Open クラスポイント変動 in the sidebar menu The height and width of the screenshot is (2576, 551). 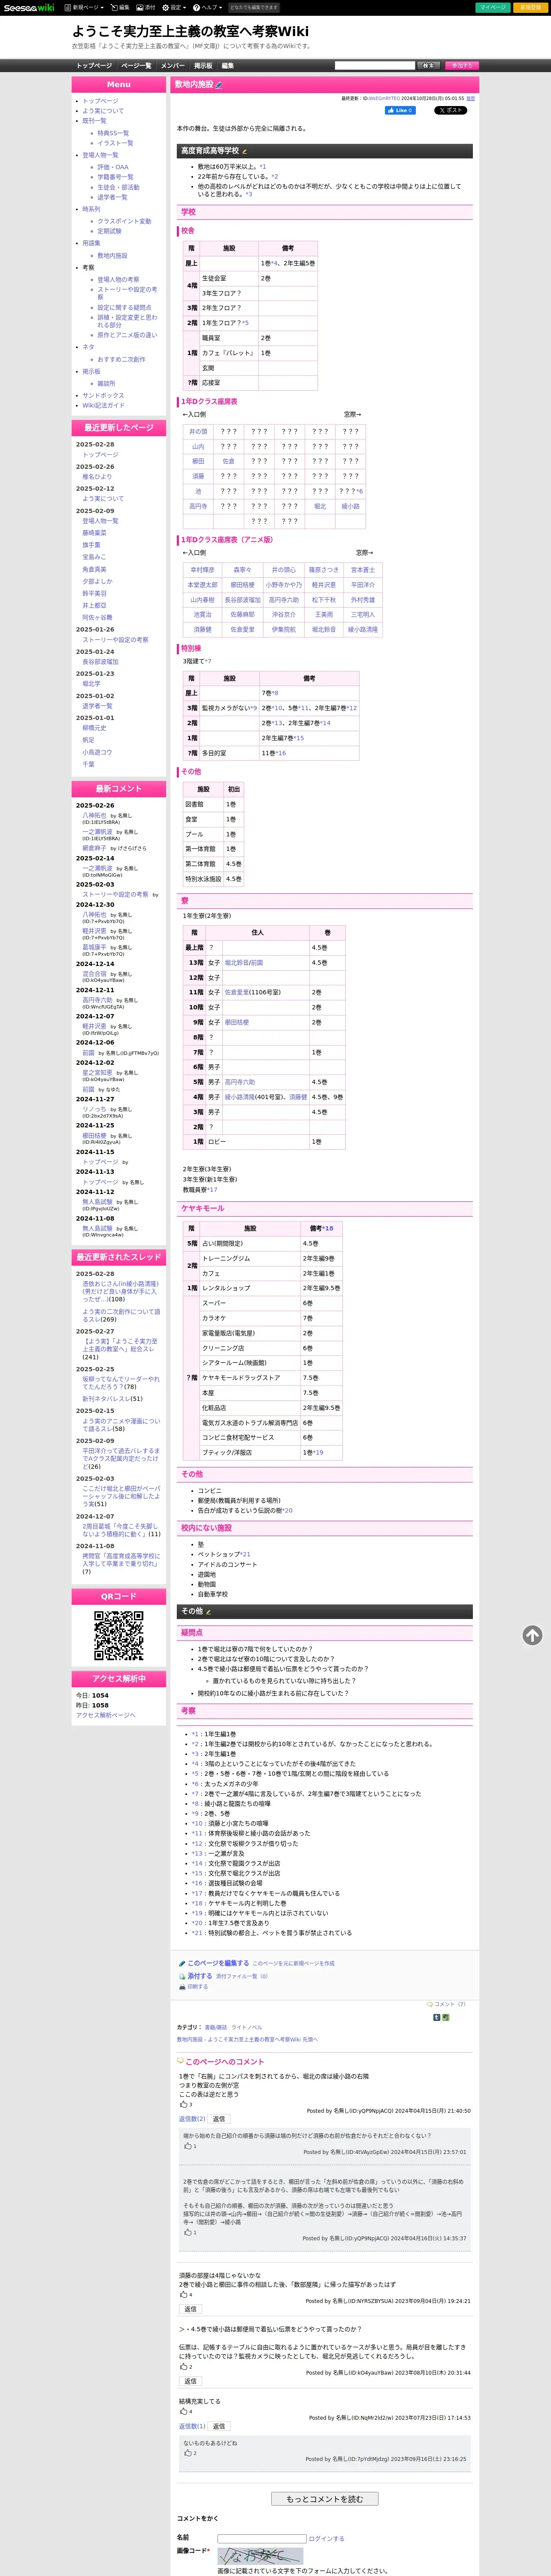[x=124, y=221]
